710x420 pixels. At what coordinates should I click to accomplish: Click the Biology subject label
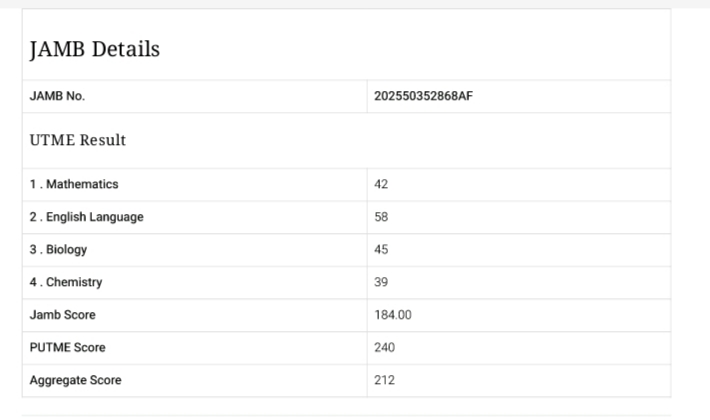pos(60,250)
